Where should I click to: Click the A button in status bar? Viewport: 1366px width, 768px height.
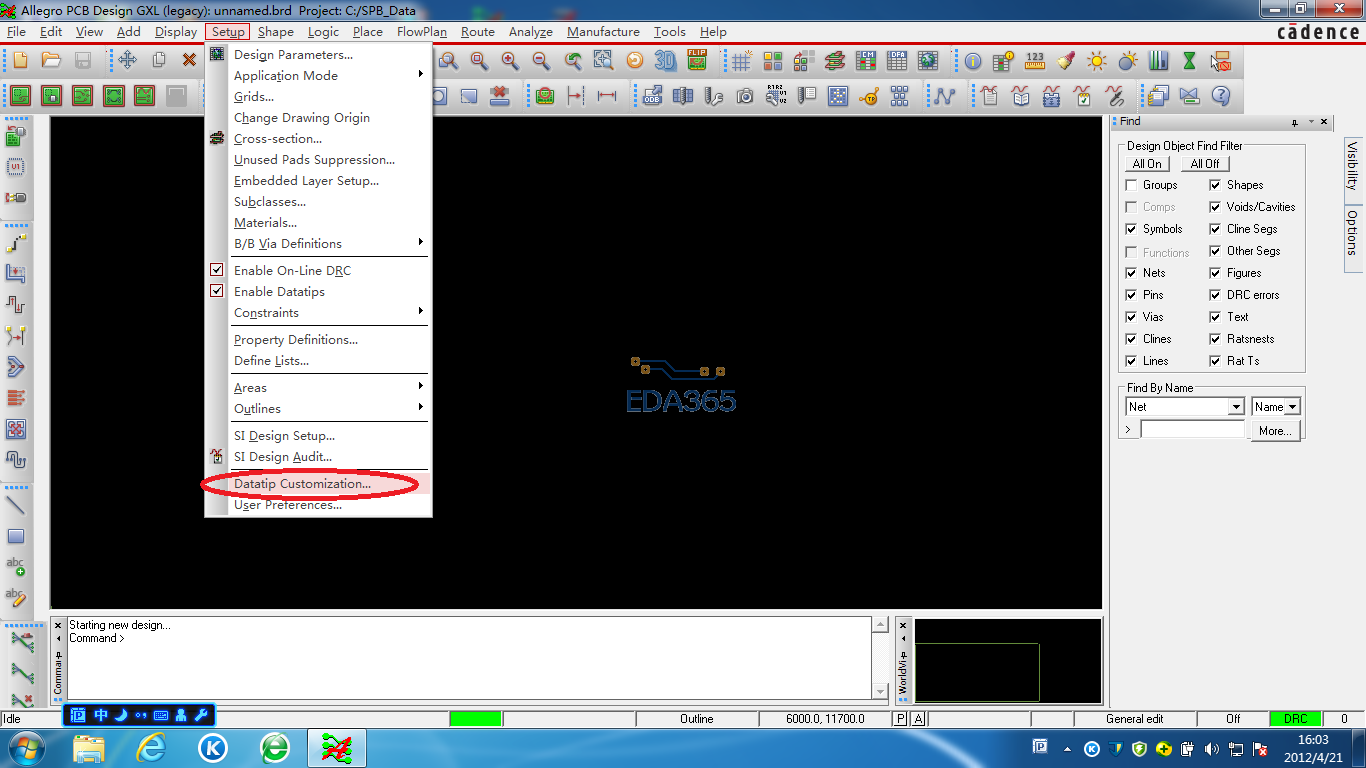(918, 718)
